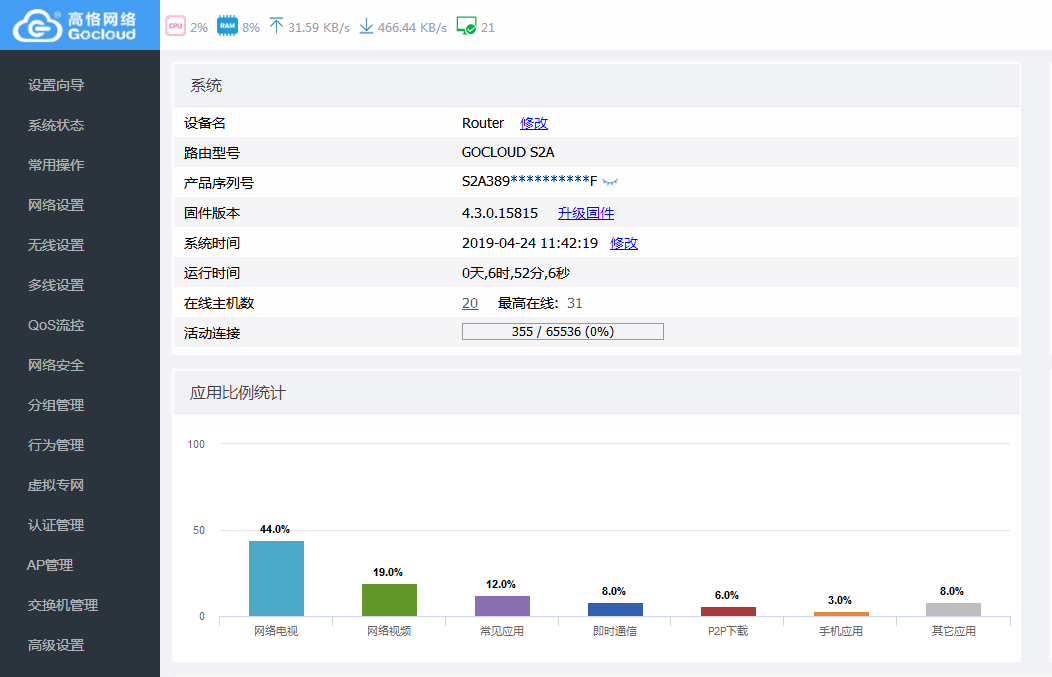
Task: Open 行为管理 in the sidebar
Action: click(x=56, y=445)
